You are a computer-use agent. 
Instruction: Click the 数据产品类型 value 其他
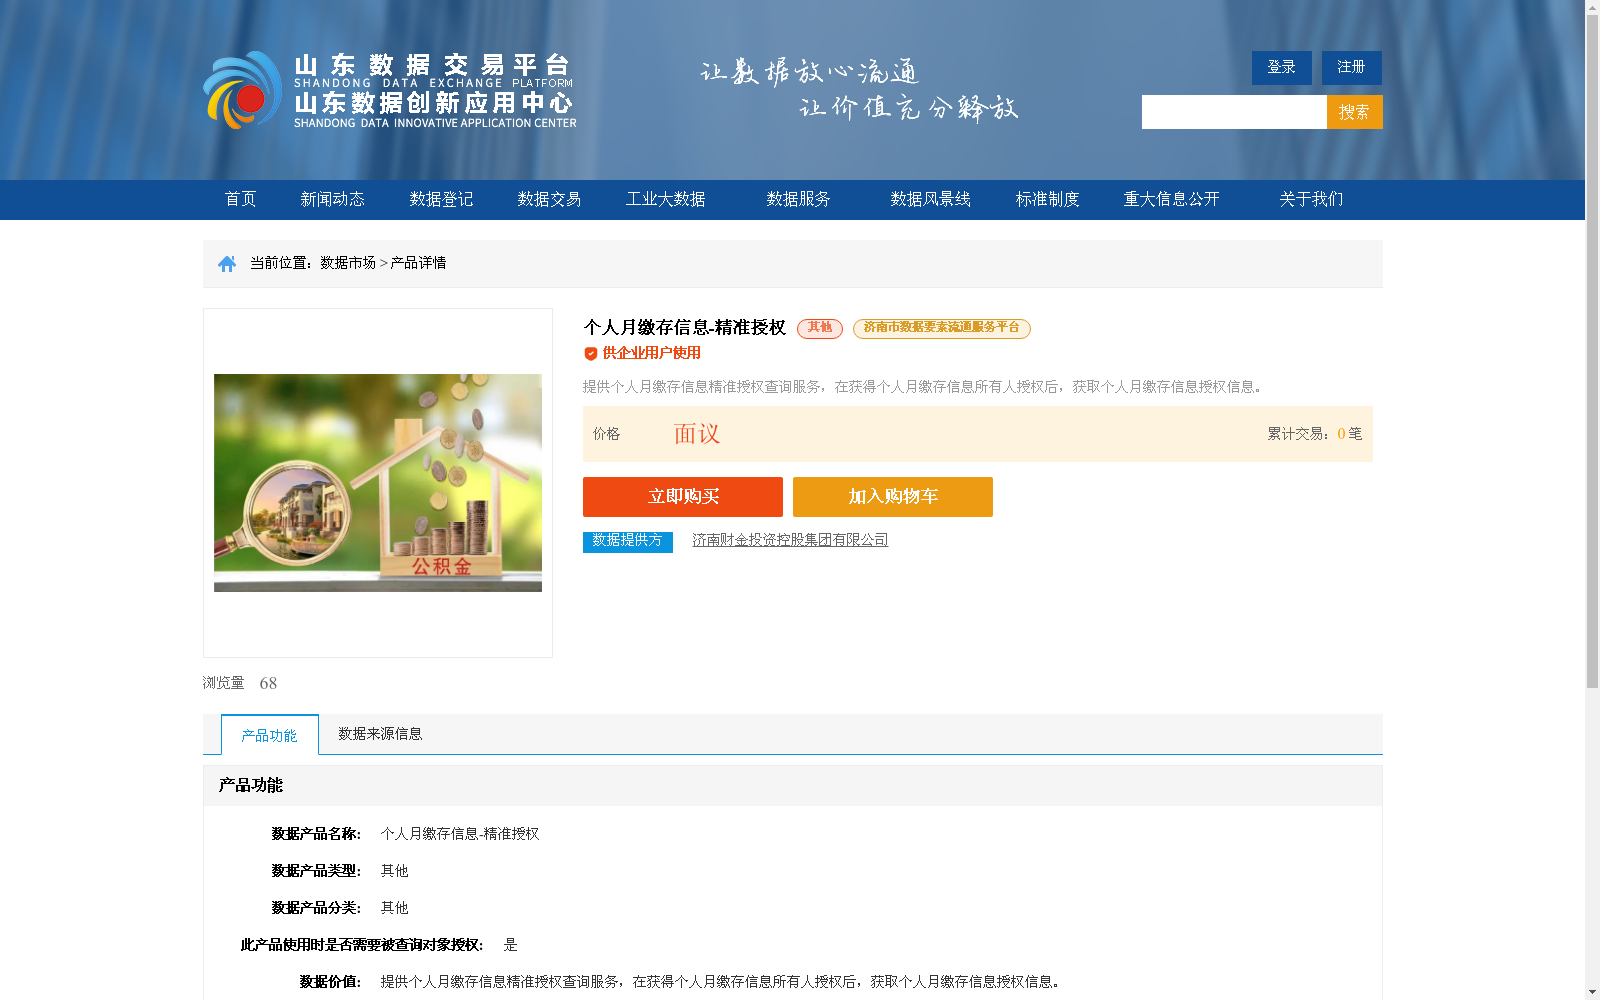tap(394, 871)
